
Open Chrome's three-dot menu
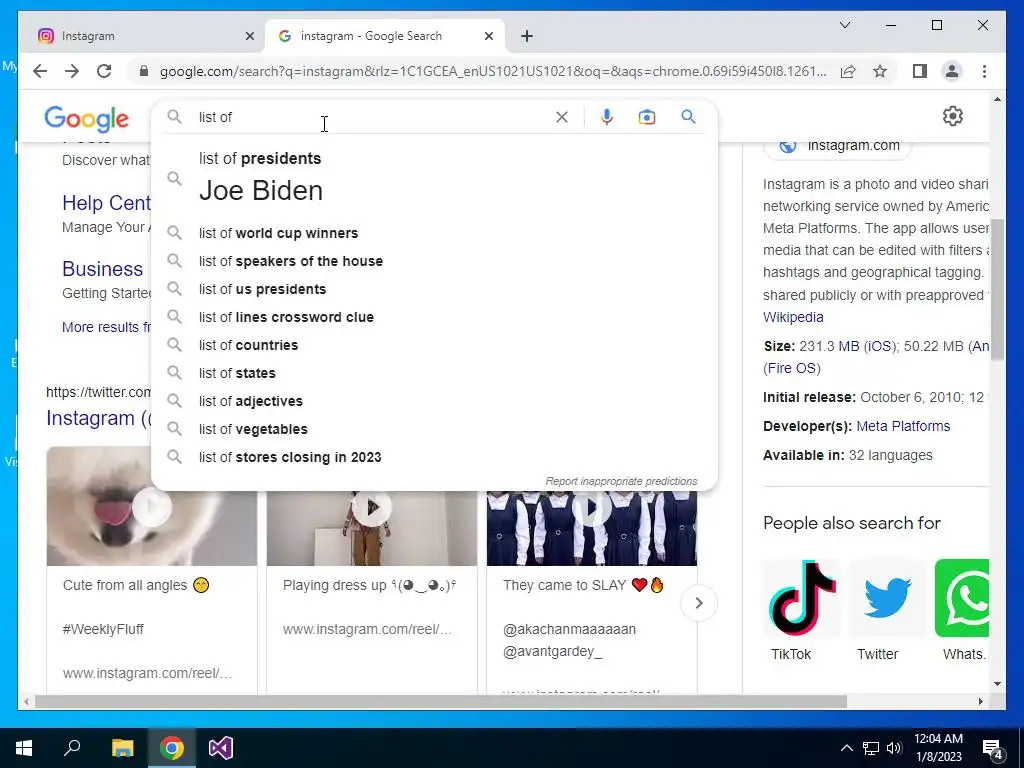click(984, 71)
